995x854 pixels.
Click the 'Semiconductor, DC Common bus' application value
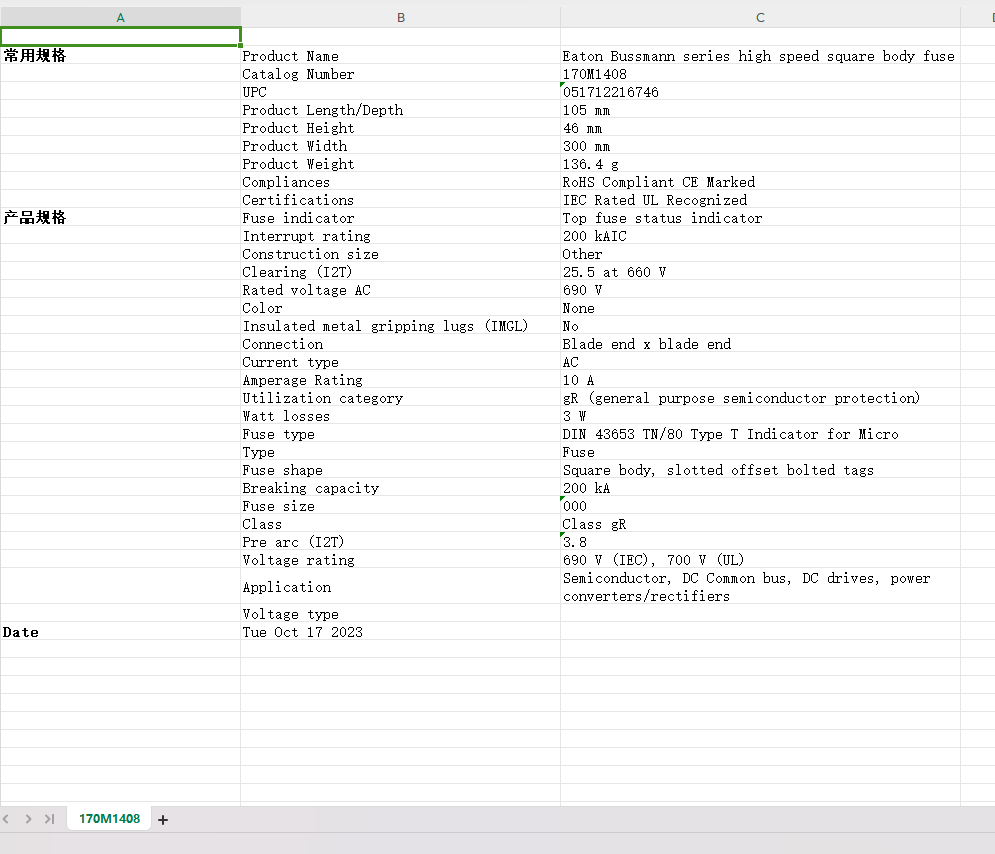(760, 587)
